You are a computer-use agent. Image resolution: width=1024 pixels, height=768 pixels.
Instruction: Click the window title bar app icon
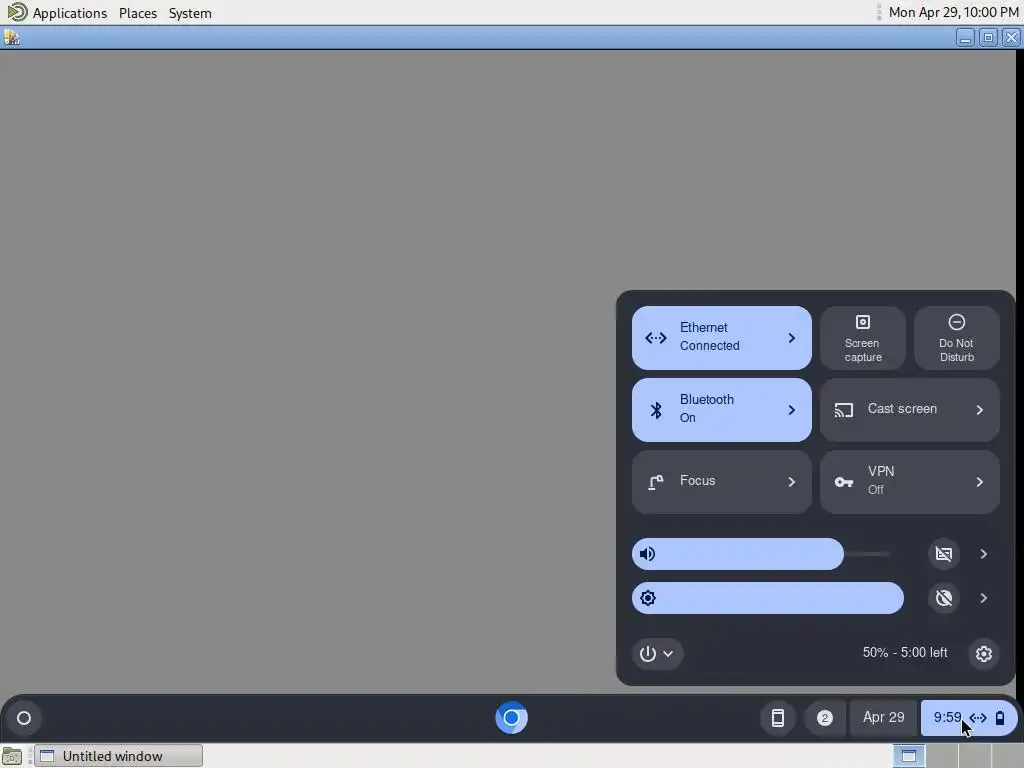click(12, 38)
